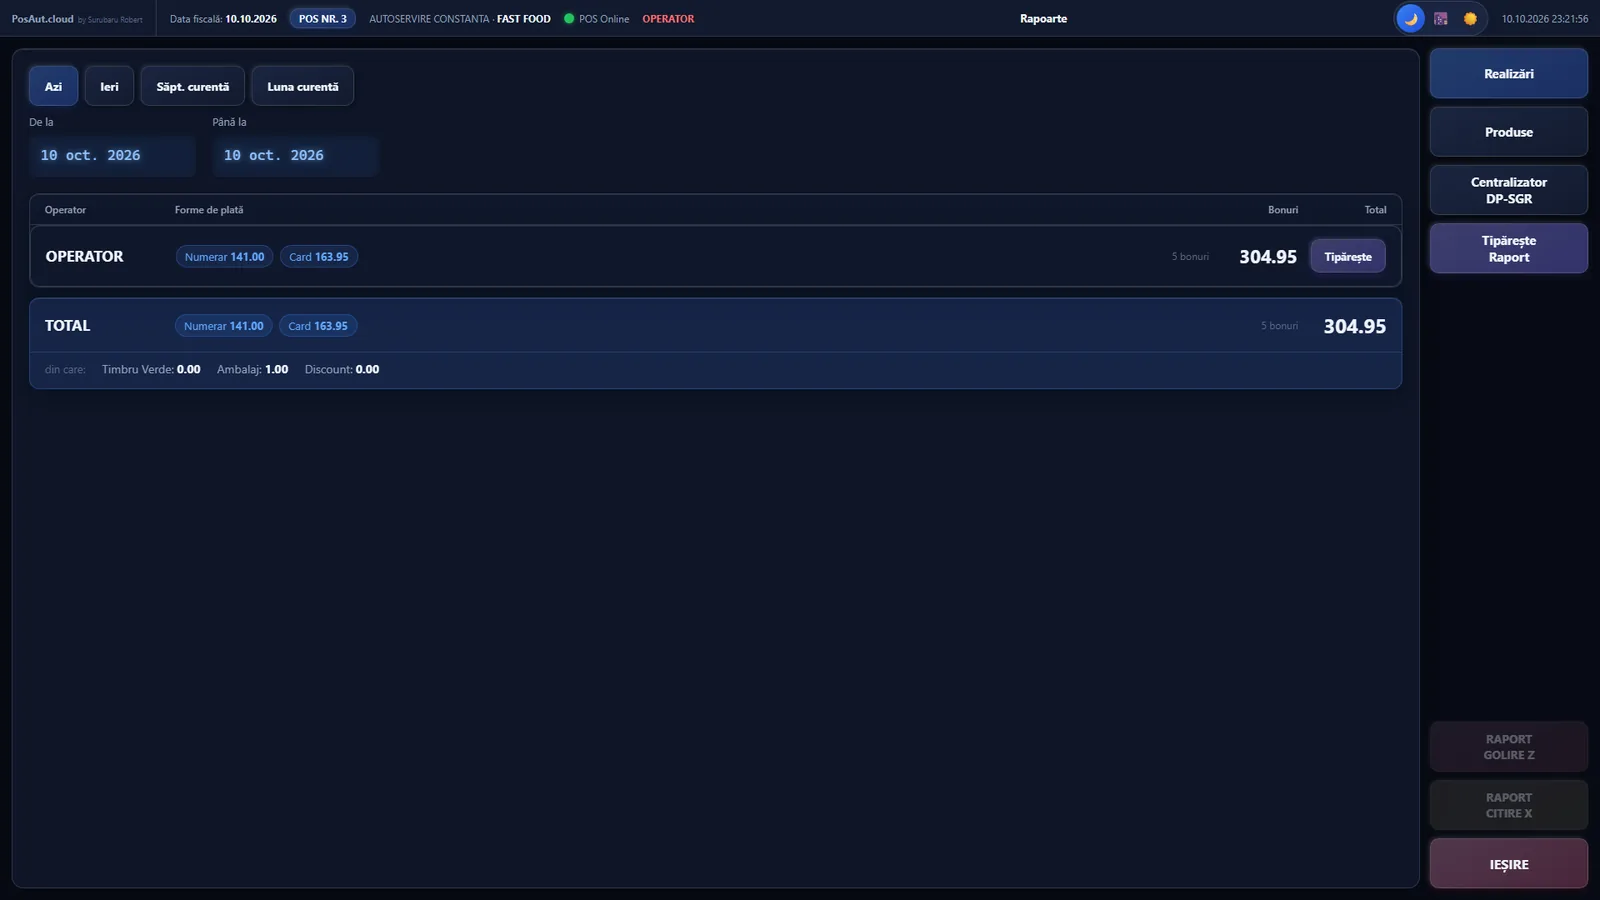
Task: Click the Ambalaj: 1.00 value
Action: (252, 370)
